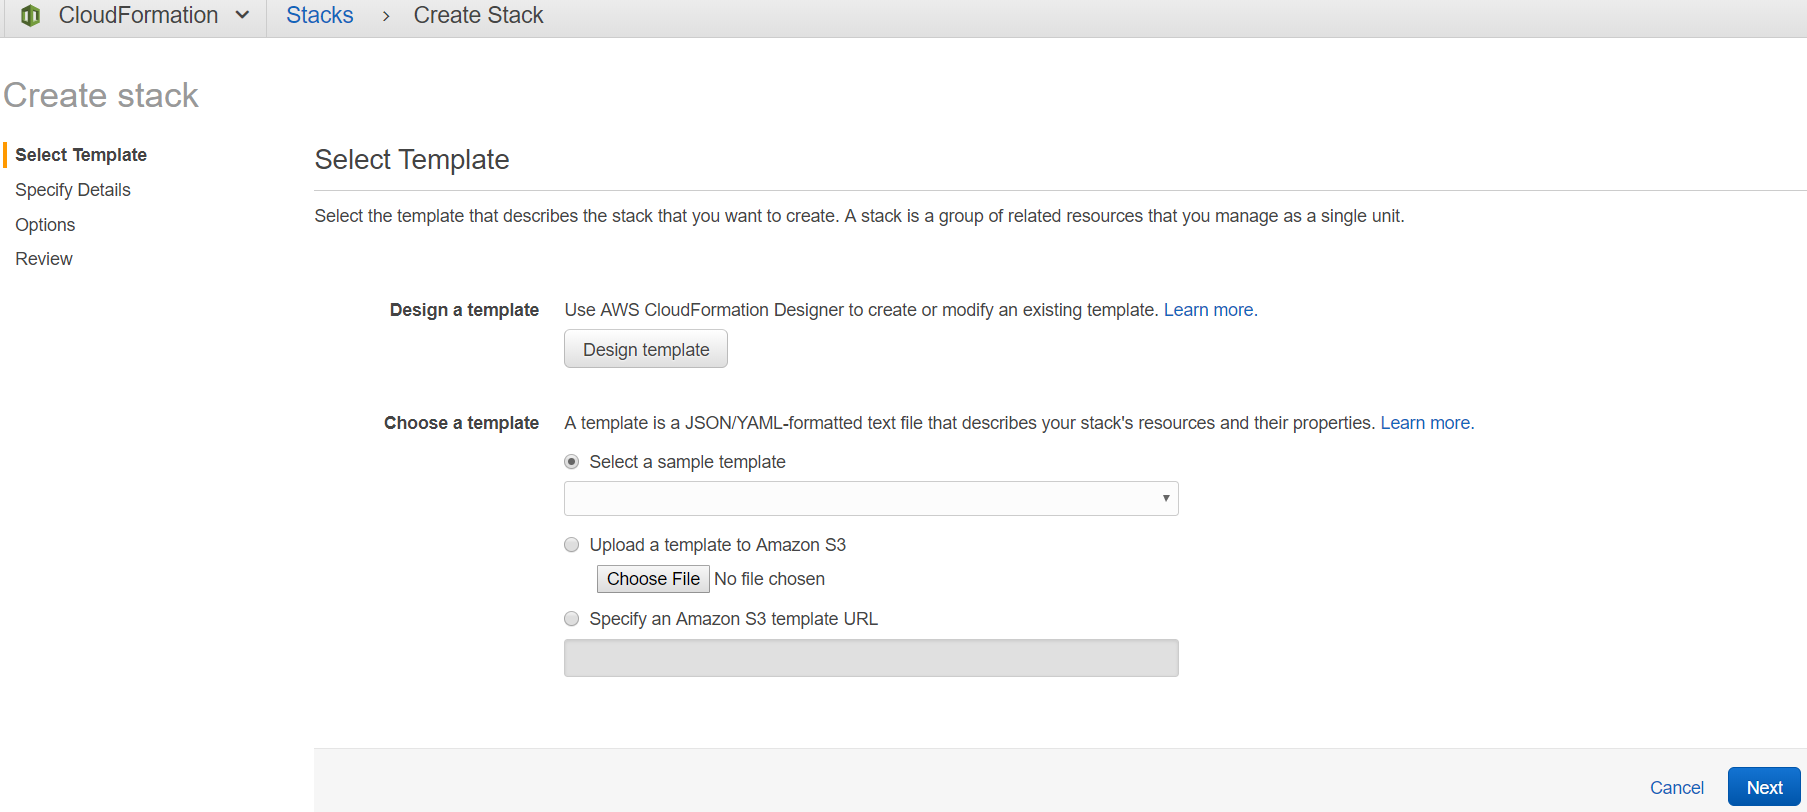The height and width of the screenshot is (812, 1807).
Task: Choose the Select a sample template option
Action: click(x=572, y=462)
